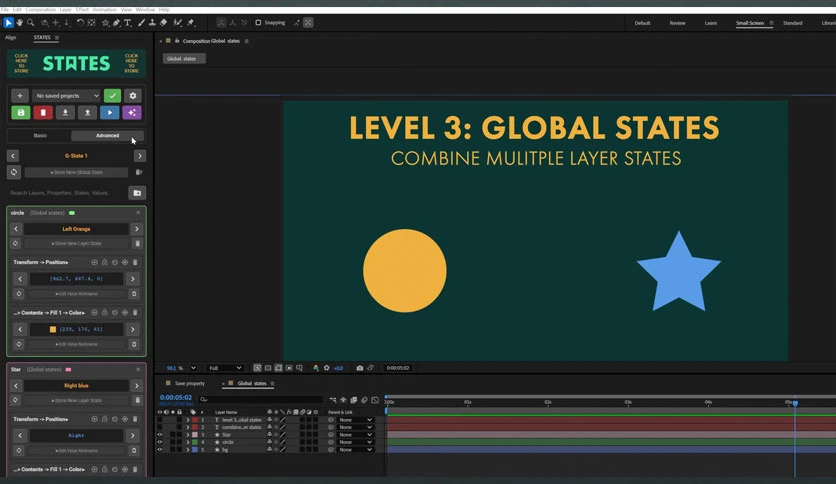The height and width of the screenshot is (484, 836).
Task: Switch to the Review workspace
Action: [x=678, y=23]
